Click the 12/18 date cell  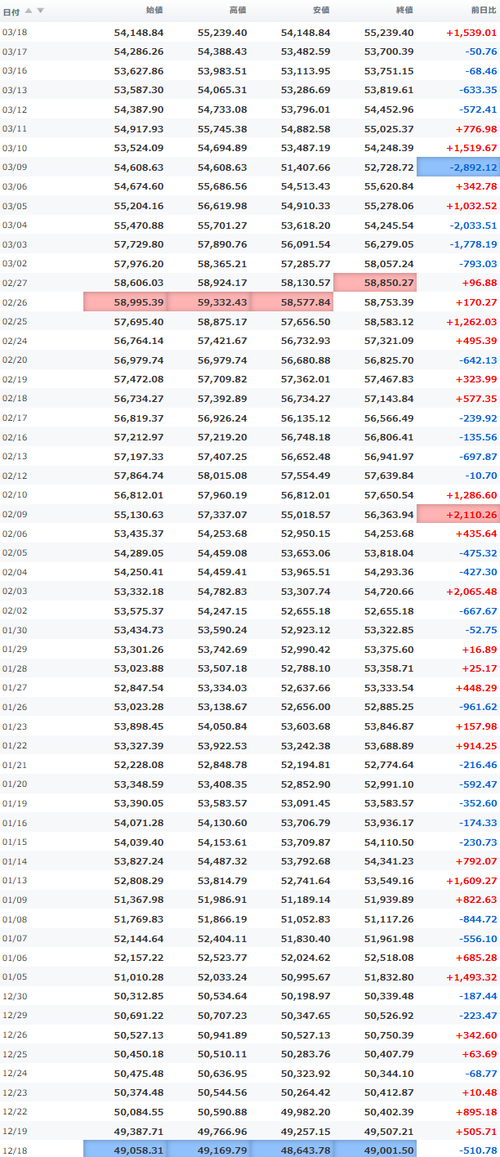coord(15,1149)
